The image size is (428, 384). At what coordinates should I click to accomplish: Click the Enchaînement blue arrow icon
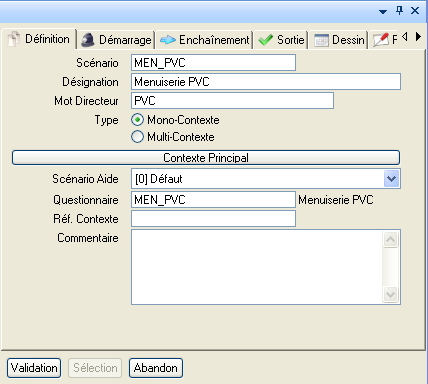pos(168,40)
